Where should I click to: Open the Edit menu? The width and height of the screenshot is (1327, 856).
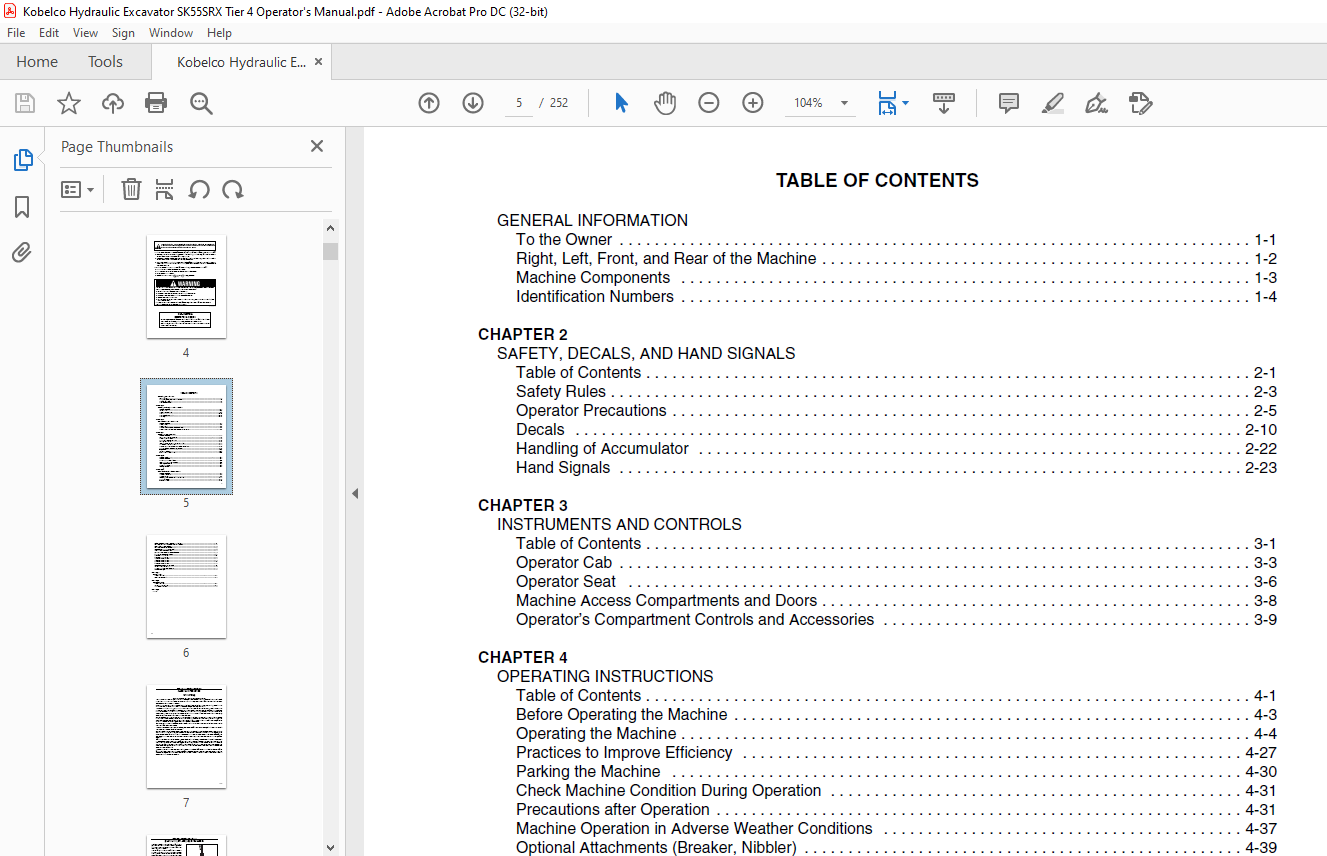tap(49, 33)
